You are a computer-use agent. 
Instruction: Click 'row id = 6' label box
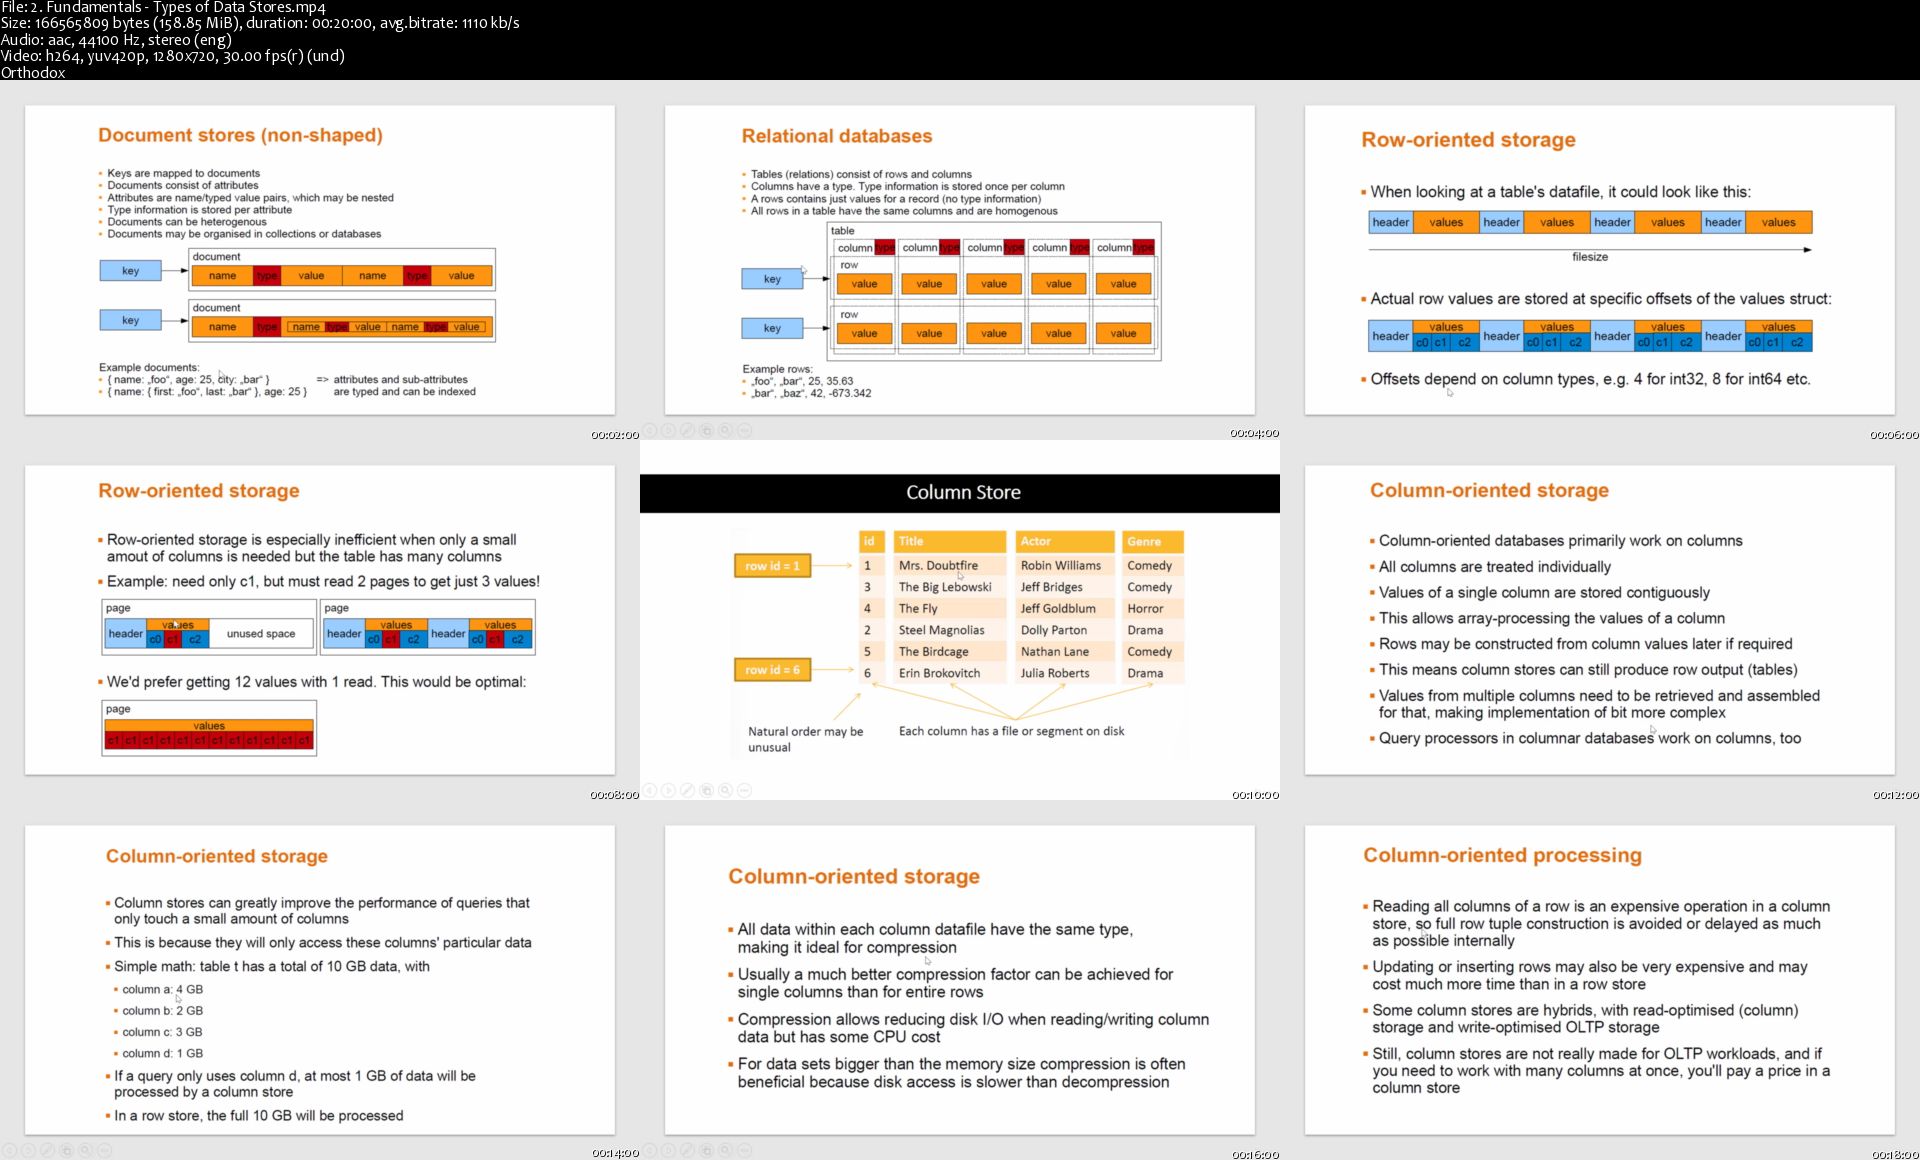pos(772,670)
